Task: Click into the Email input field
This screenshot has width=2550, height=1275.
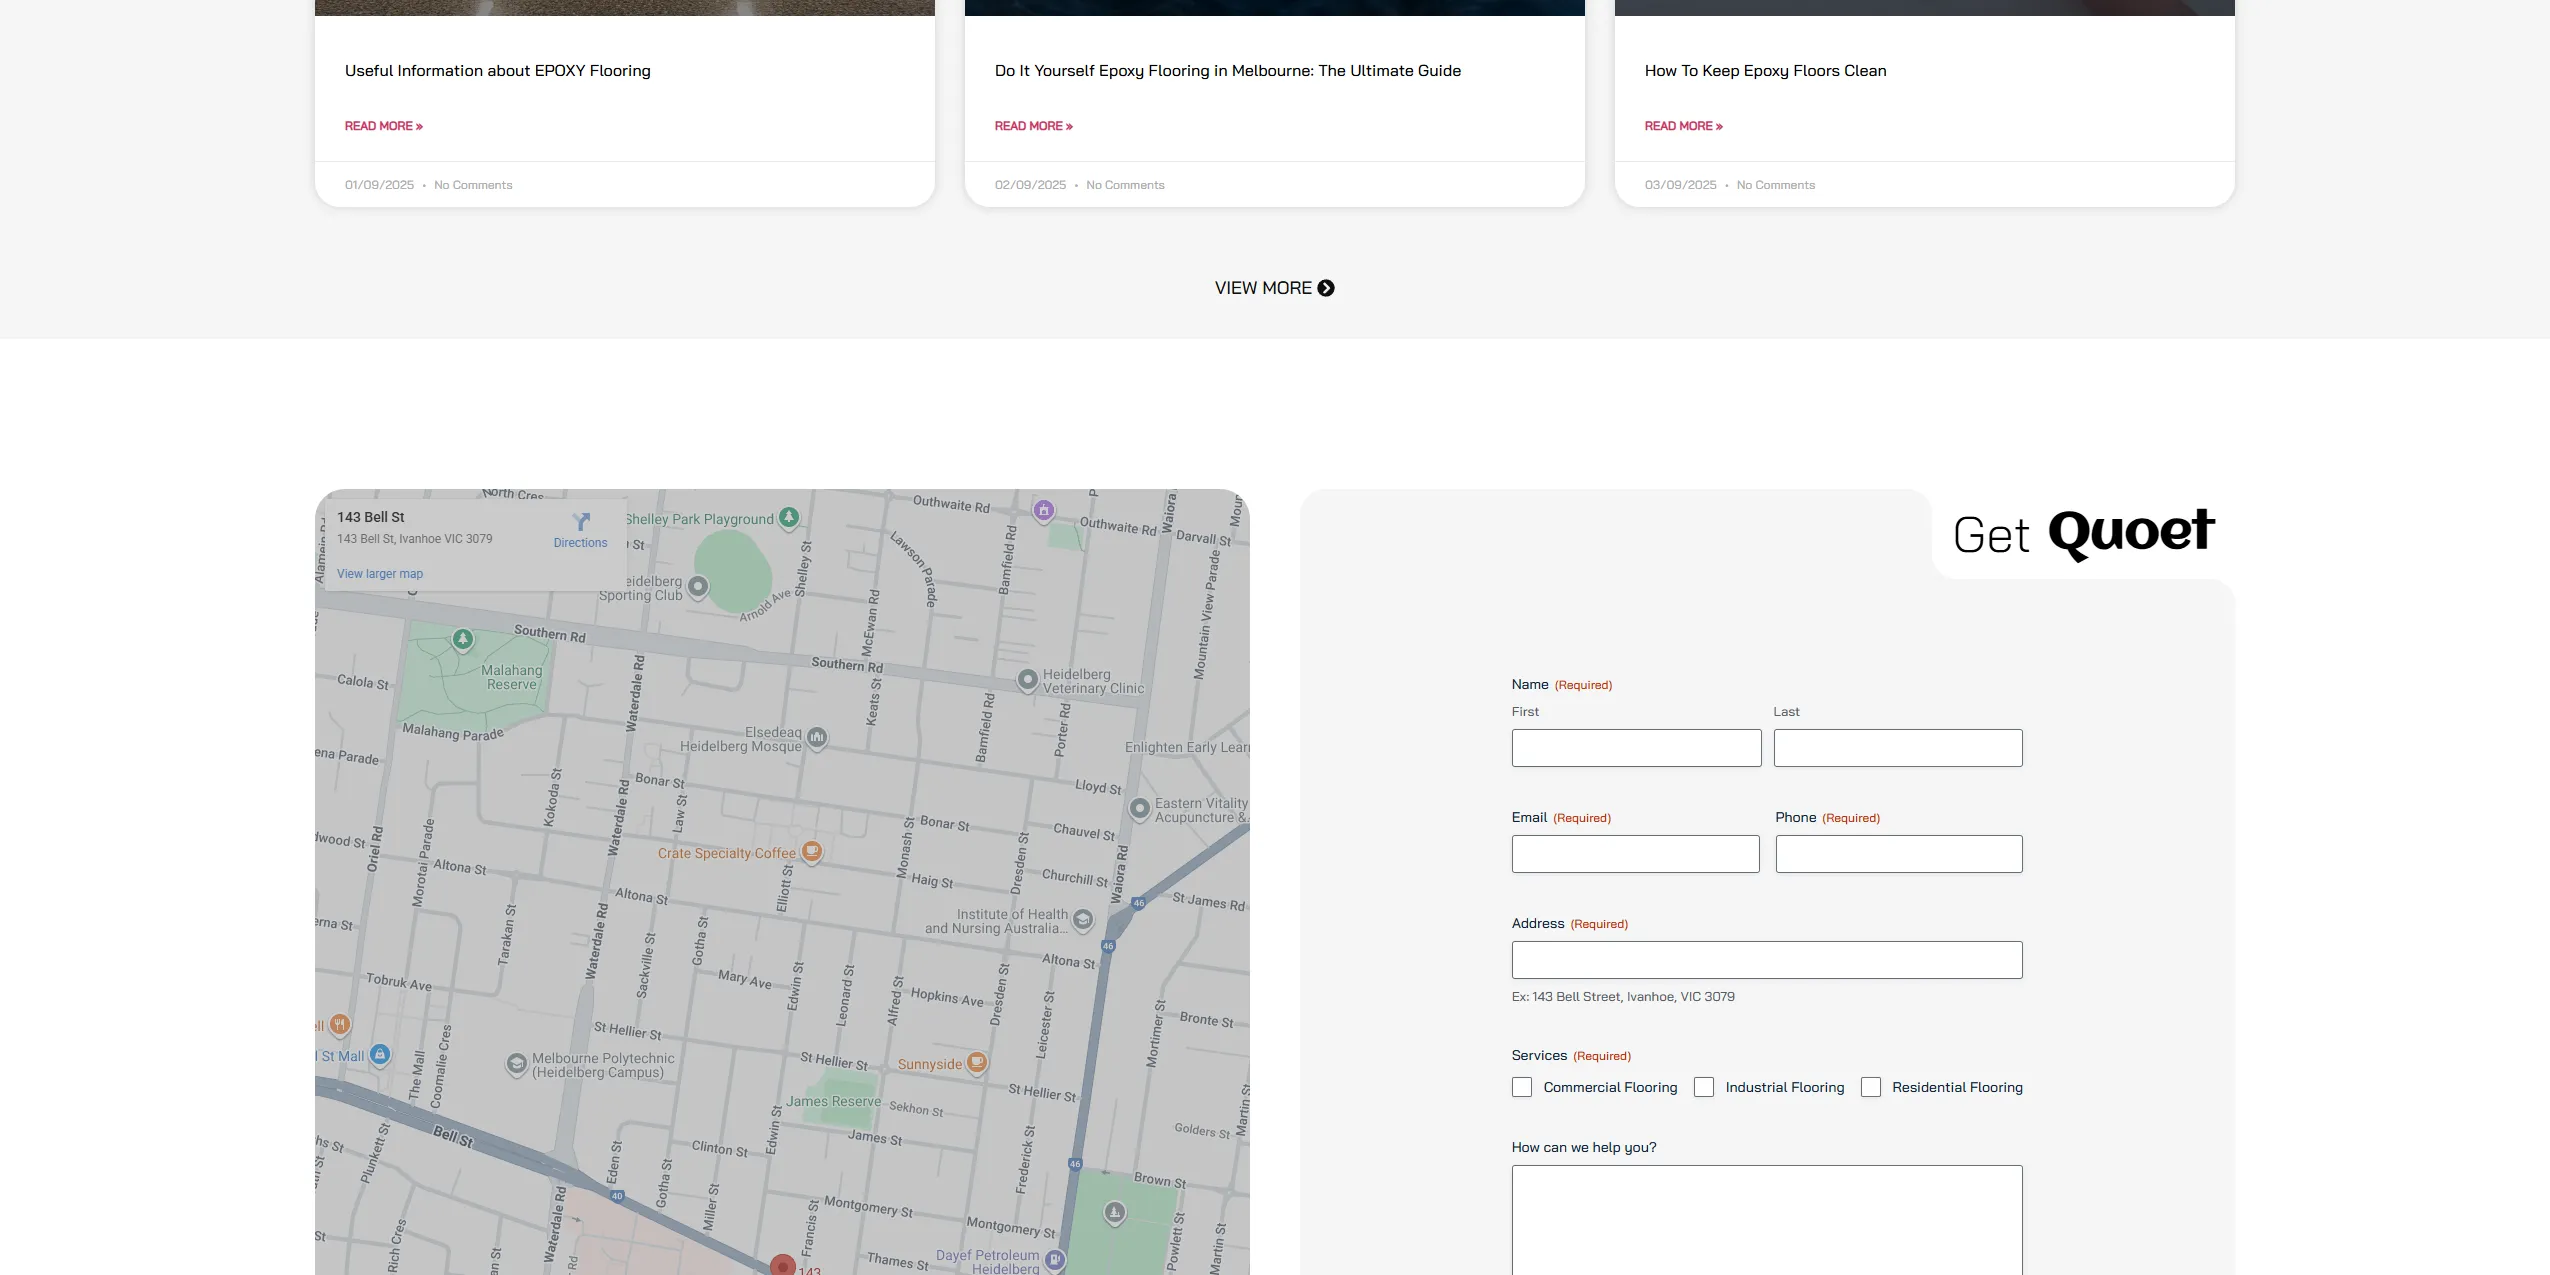Action: coord(1635,854)
